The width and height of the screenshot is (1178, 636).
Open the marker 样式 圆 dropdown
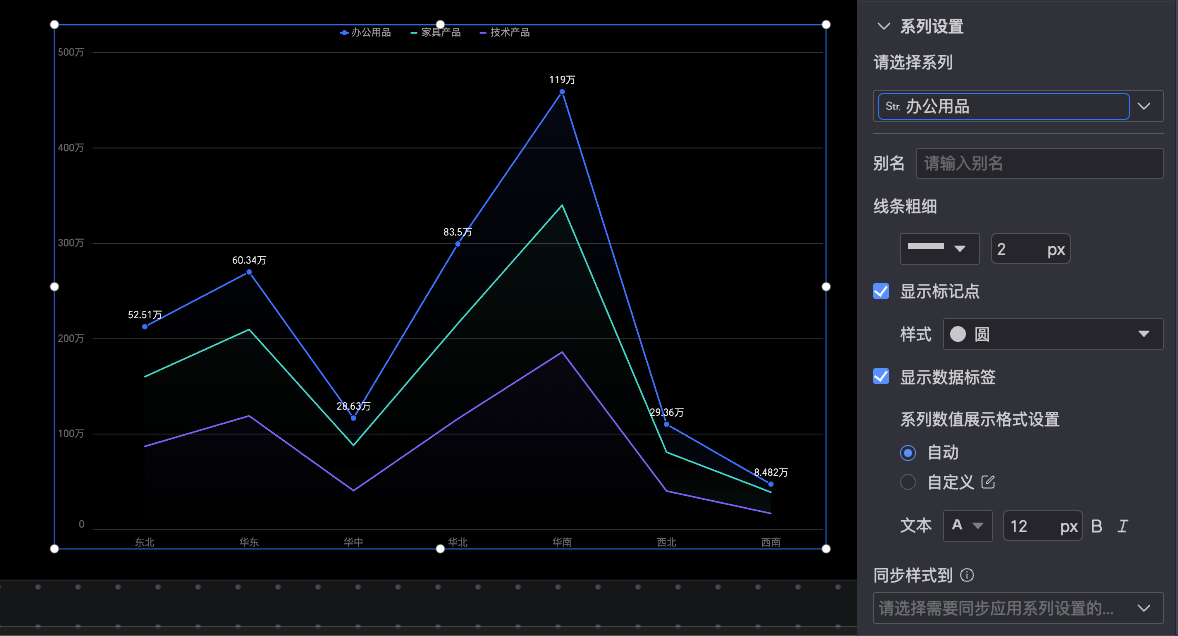pyautogui.click(x=1053, y=334)
